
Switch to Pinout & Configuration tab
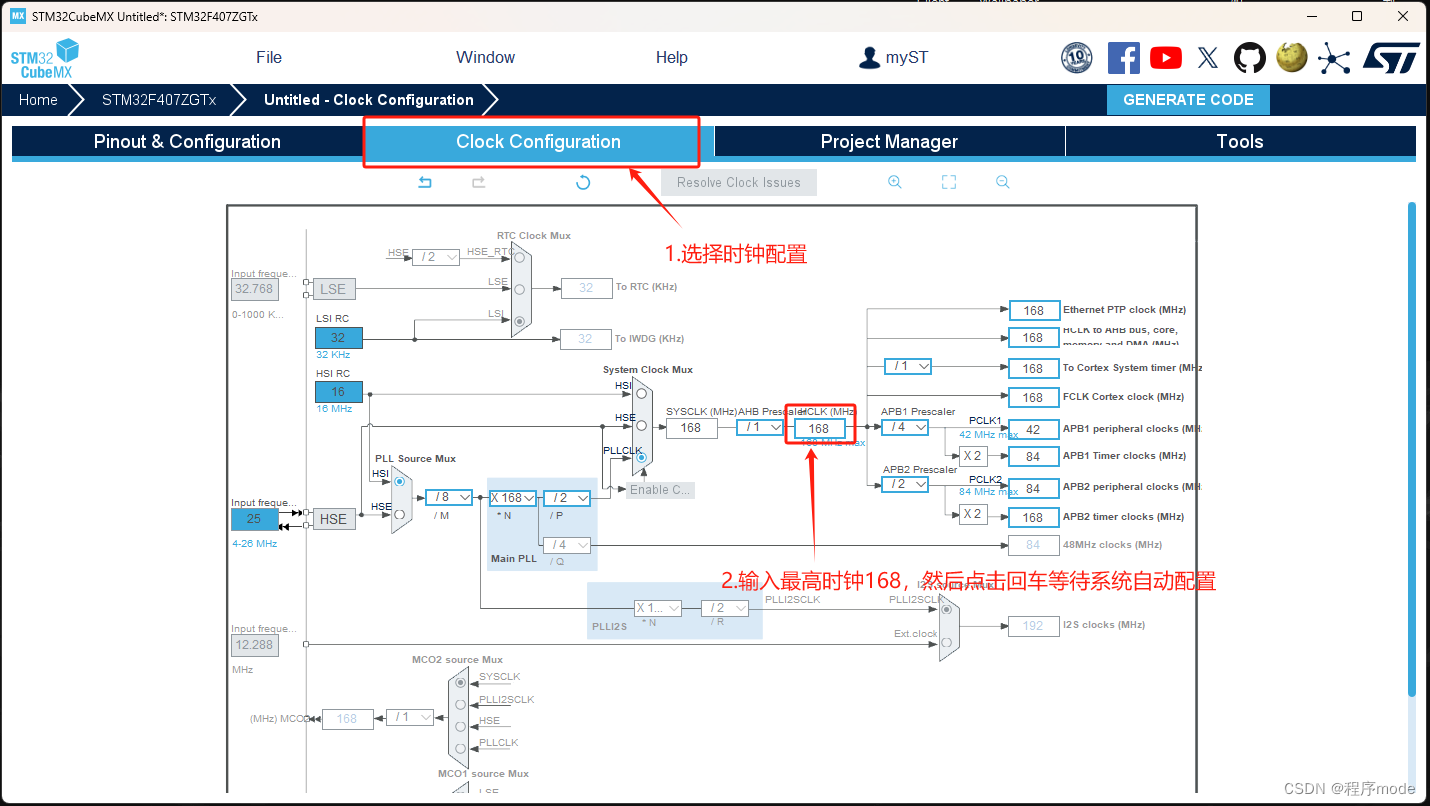[x=187, y=141]
